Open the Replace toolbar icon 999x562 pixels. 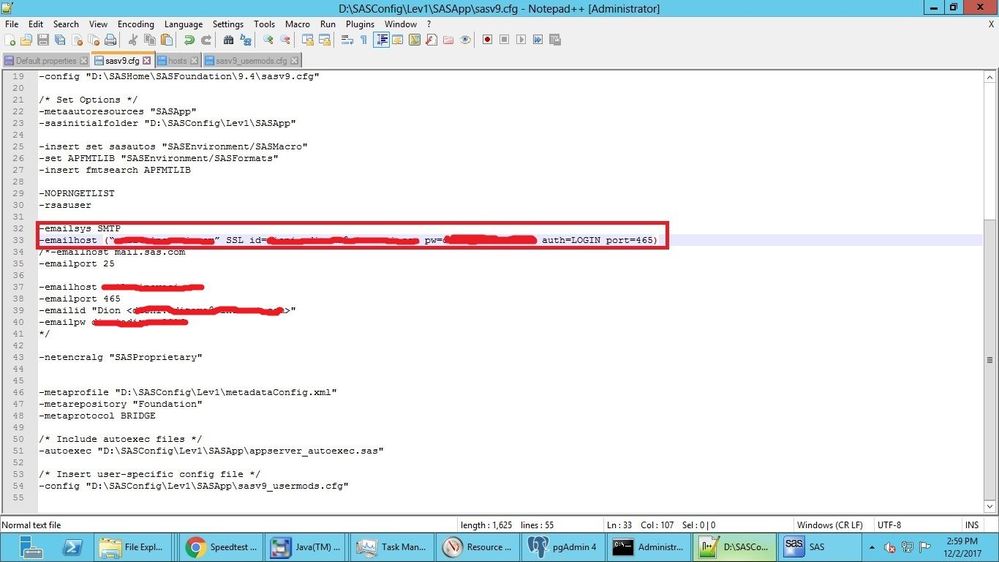click(x=245, y=40)
